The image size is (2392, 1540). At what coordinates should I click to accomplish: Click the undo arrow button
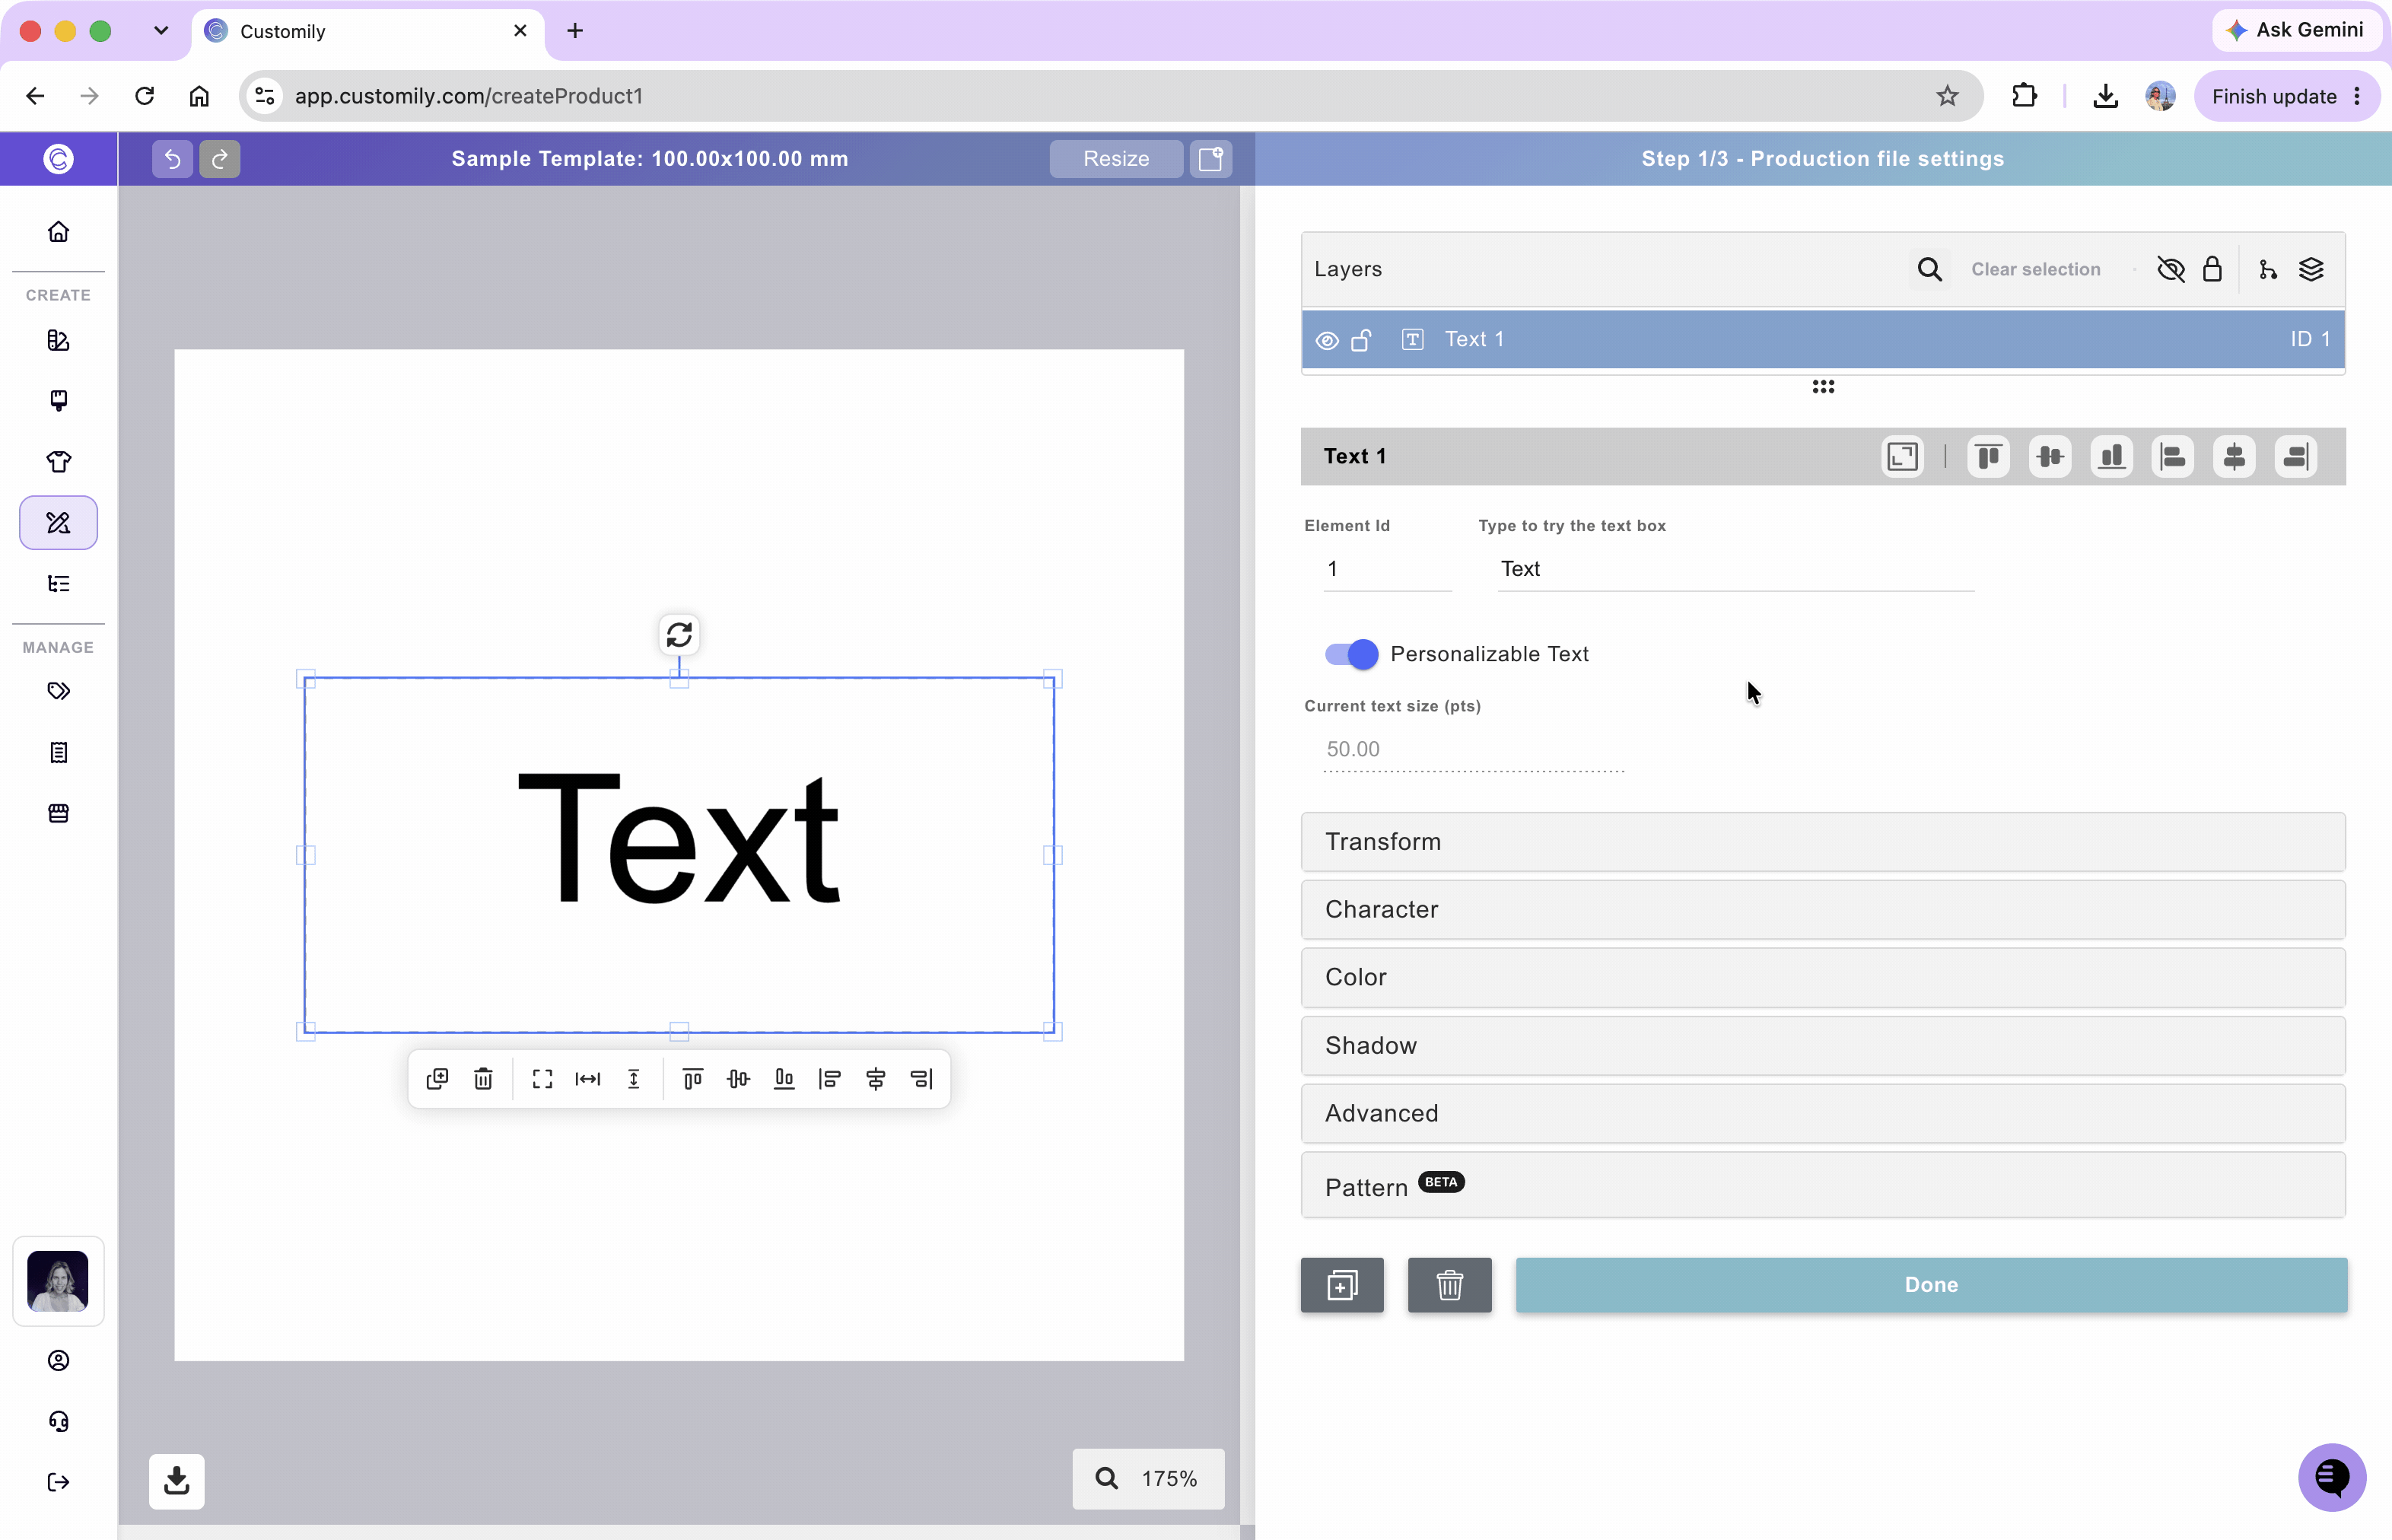[x=172, y=159]
